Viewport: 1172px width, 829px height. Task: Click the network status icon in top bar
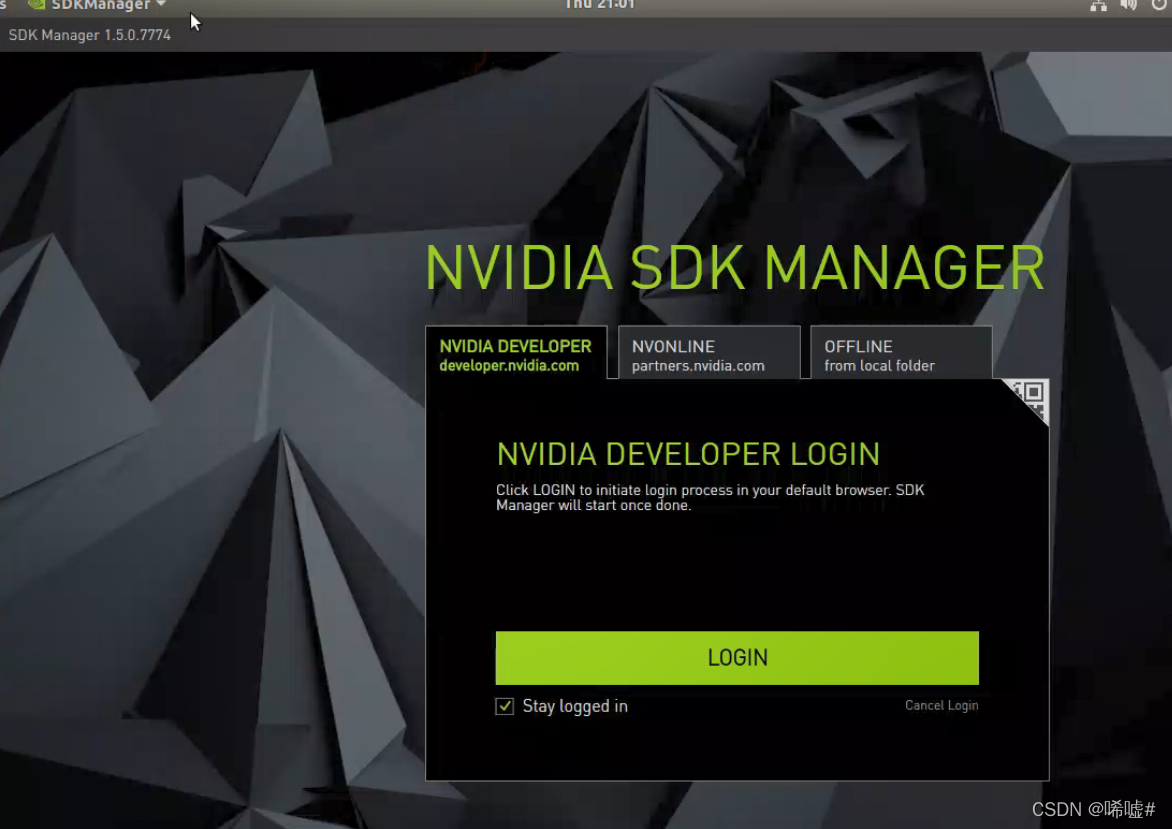point(1098,5)
